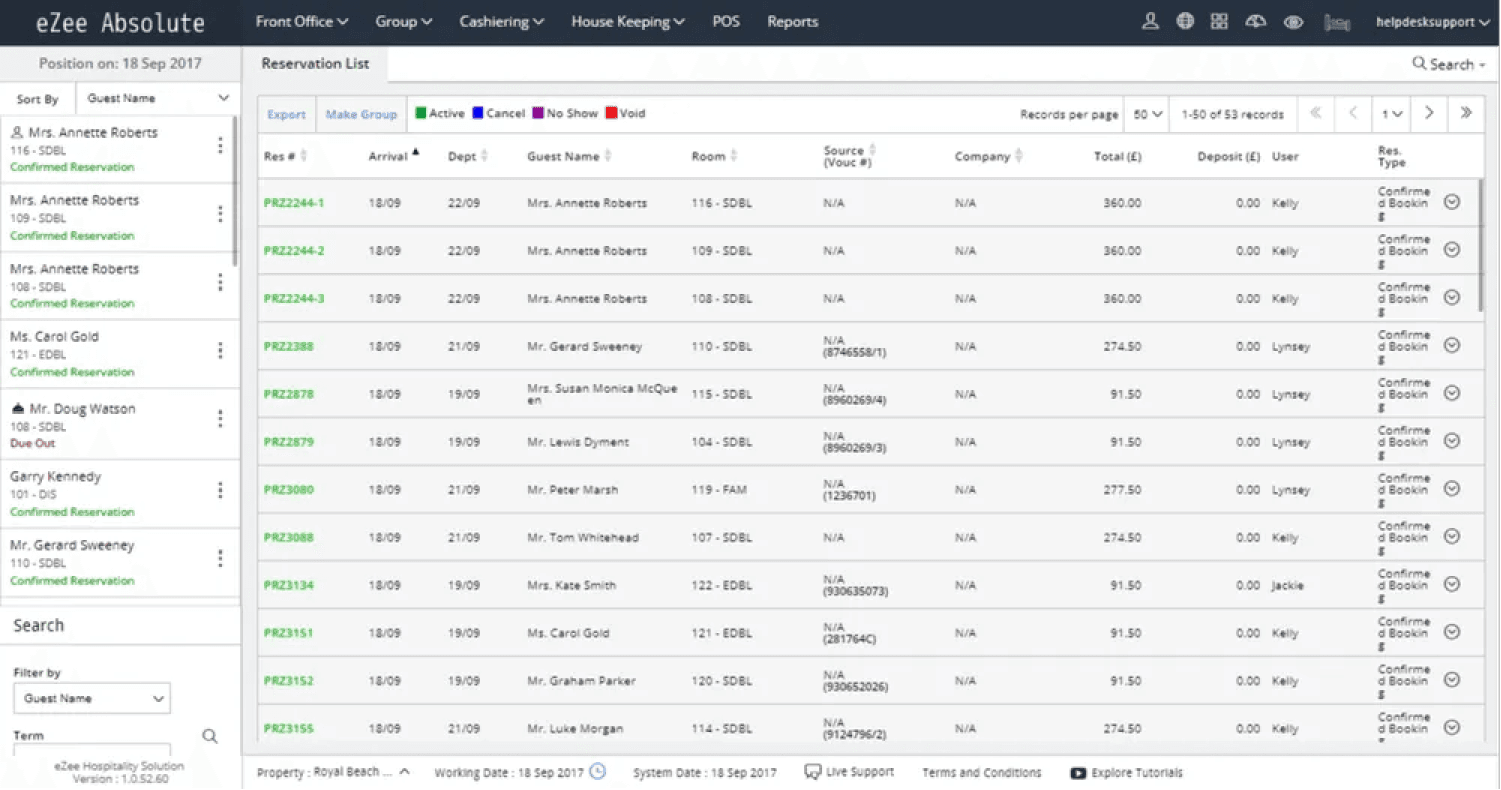Jump to the last page of records
Image resolution: width=1501 pixels, height=790 pixels.
coord(1466,114)
